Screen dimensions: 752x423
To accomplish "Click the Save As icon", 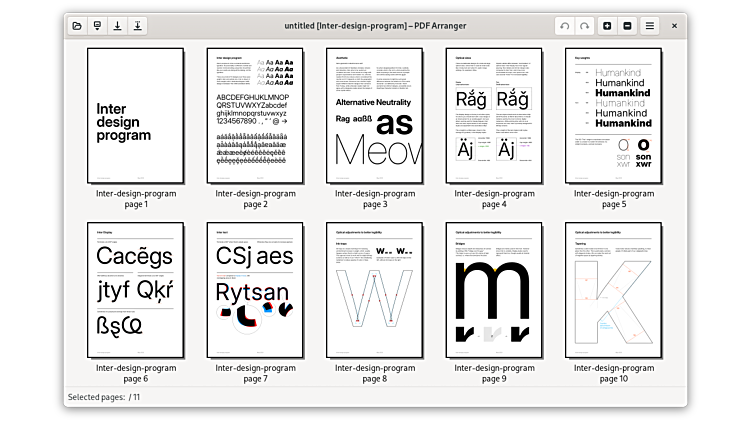I will click(x=137, y=25).
